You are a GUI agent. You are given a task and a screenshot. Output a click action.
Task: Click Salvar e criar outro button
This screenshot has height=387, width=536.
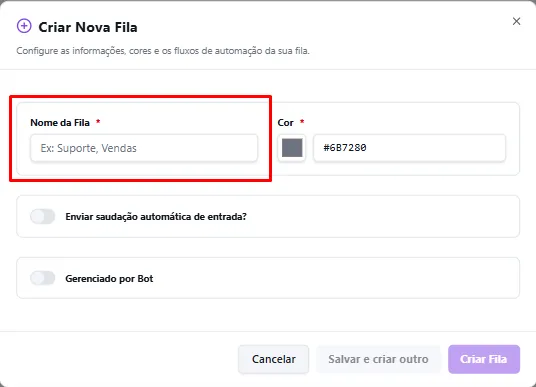pos(378,359)
